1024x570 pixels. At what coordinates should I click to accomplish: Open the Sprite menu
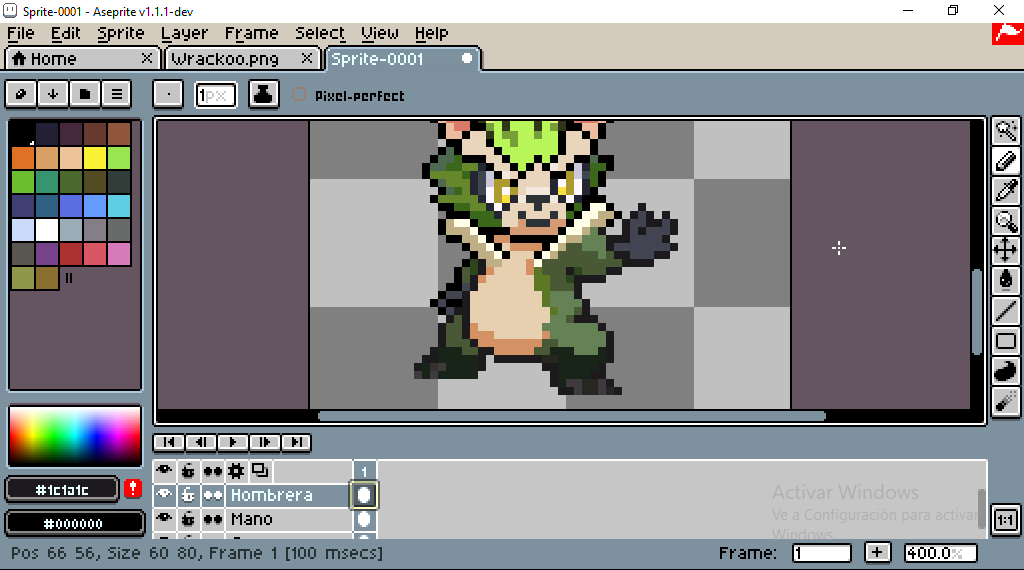pyautogui.click(x=121, y=33)
